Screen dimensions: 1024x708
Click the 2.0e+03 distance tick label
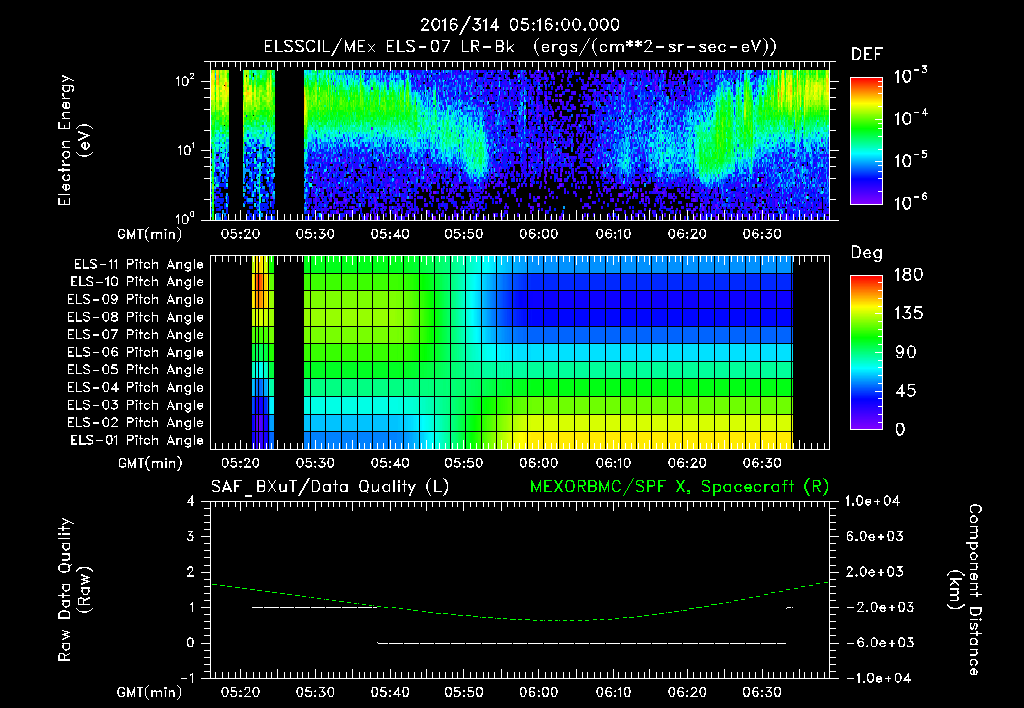[x=874, y=571]
